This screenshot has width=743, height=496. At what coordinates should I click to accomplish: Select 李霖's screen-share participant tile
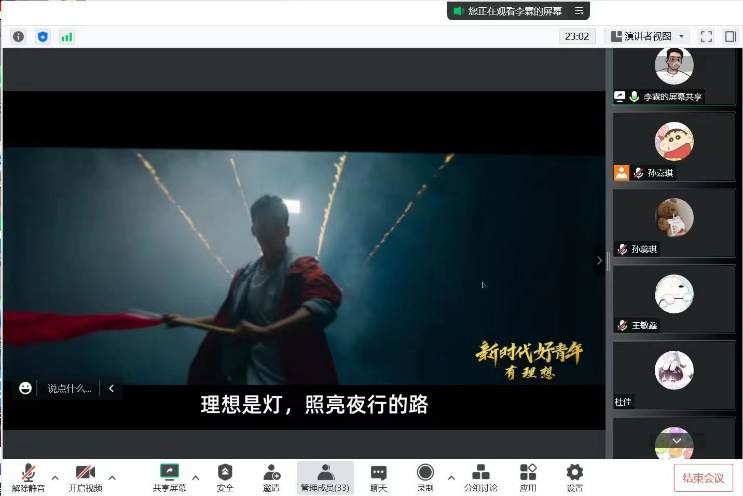click(674, 76)
